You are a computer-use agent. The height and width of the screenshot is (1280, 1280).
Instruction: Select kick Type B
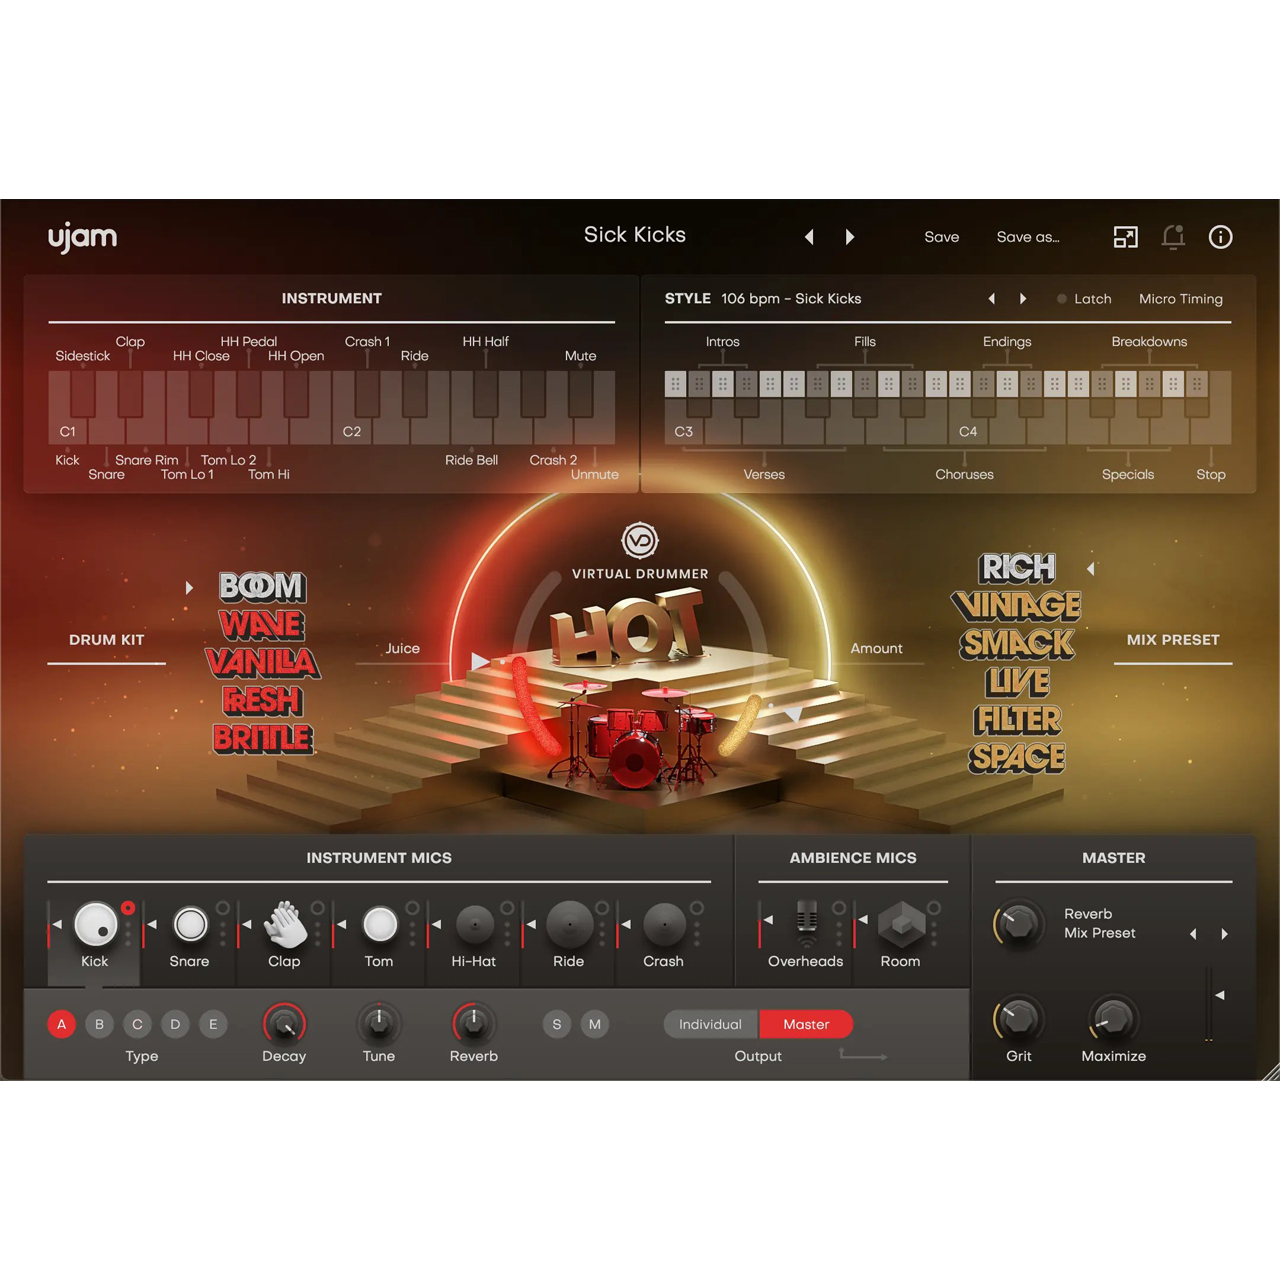(99, 1024)
